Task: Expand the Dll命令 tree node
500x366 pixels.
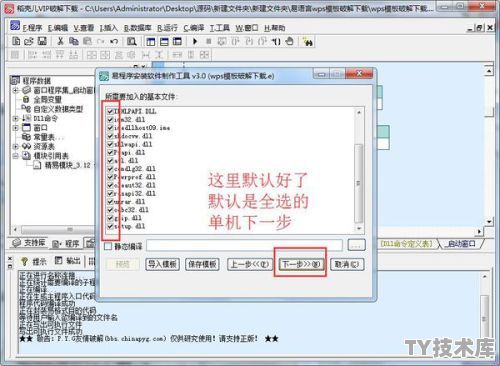Action: point(15,118)
